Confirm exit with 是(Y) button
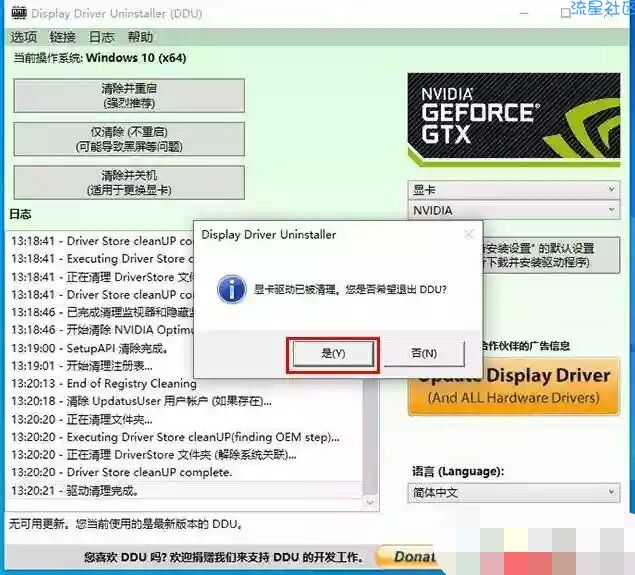The width and height of the screenshot is (635, 575). point(333,354)
